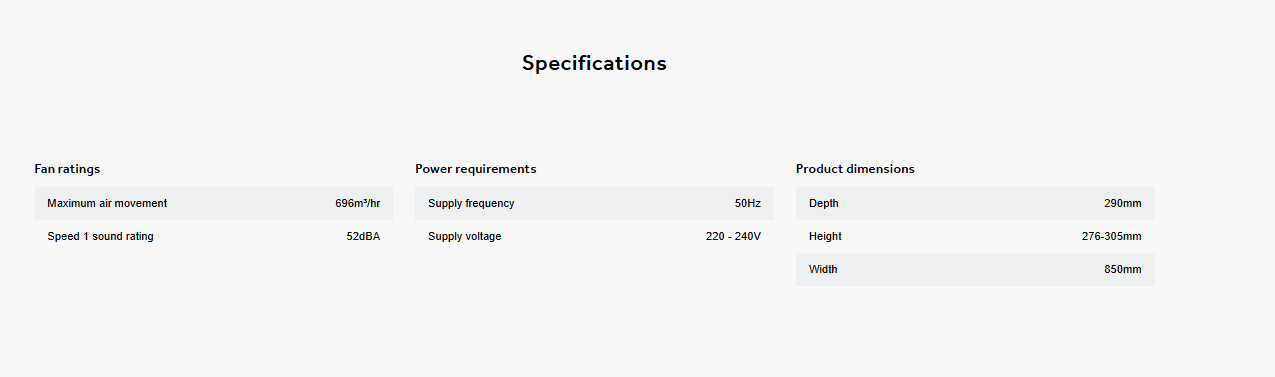Click the 50Hz frequency value
1275x377 pixels.
pos(748,203)
